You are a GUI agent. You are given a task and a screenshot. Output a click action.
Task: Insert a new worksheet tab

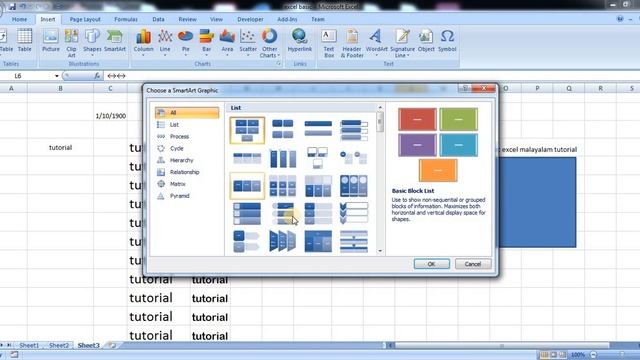coord(111,345)
